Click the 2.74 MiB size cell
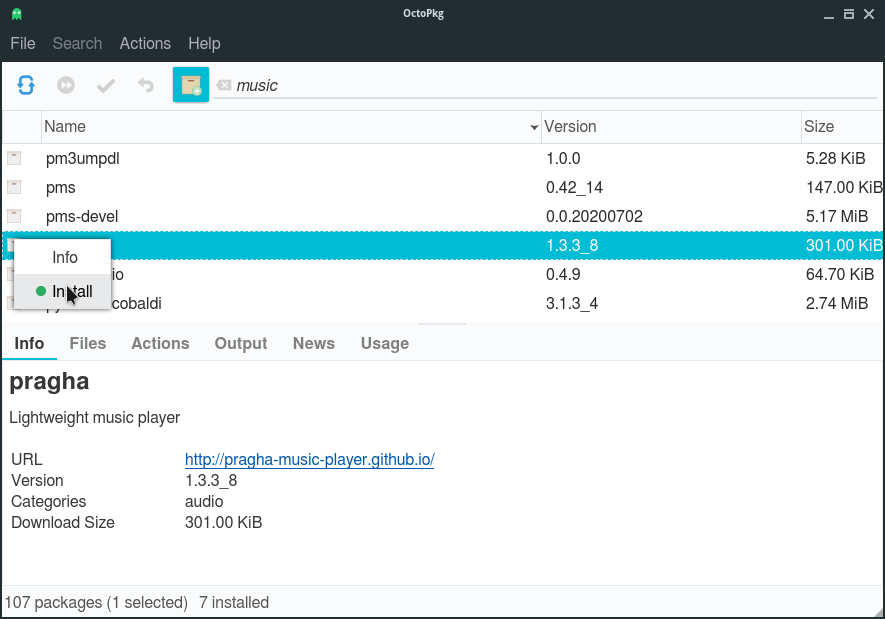 837,304
